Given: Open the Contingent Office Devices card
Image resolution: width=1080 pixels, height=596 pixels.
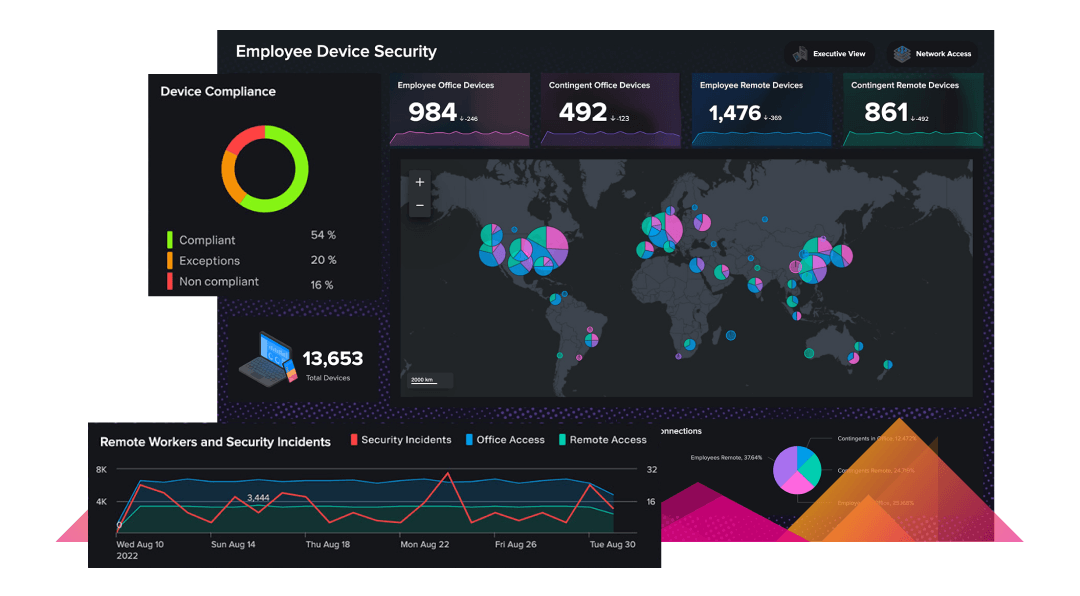Looking at the screenshot, I should point(610,110).
